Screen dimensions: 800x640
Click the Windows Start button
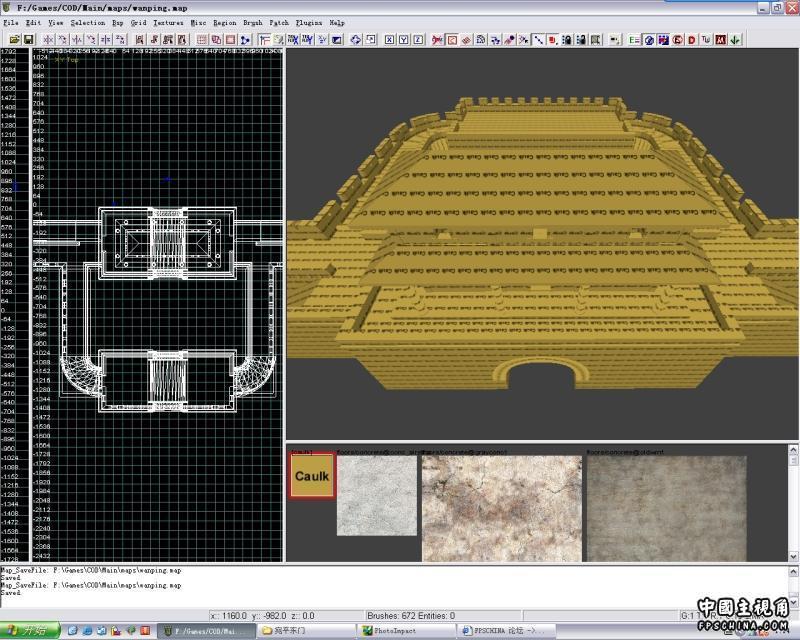click(x=30, y=631)
